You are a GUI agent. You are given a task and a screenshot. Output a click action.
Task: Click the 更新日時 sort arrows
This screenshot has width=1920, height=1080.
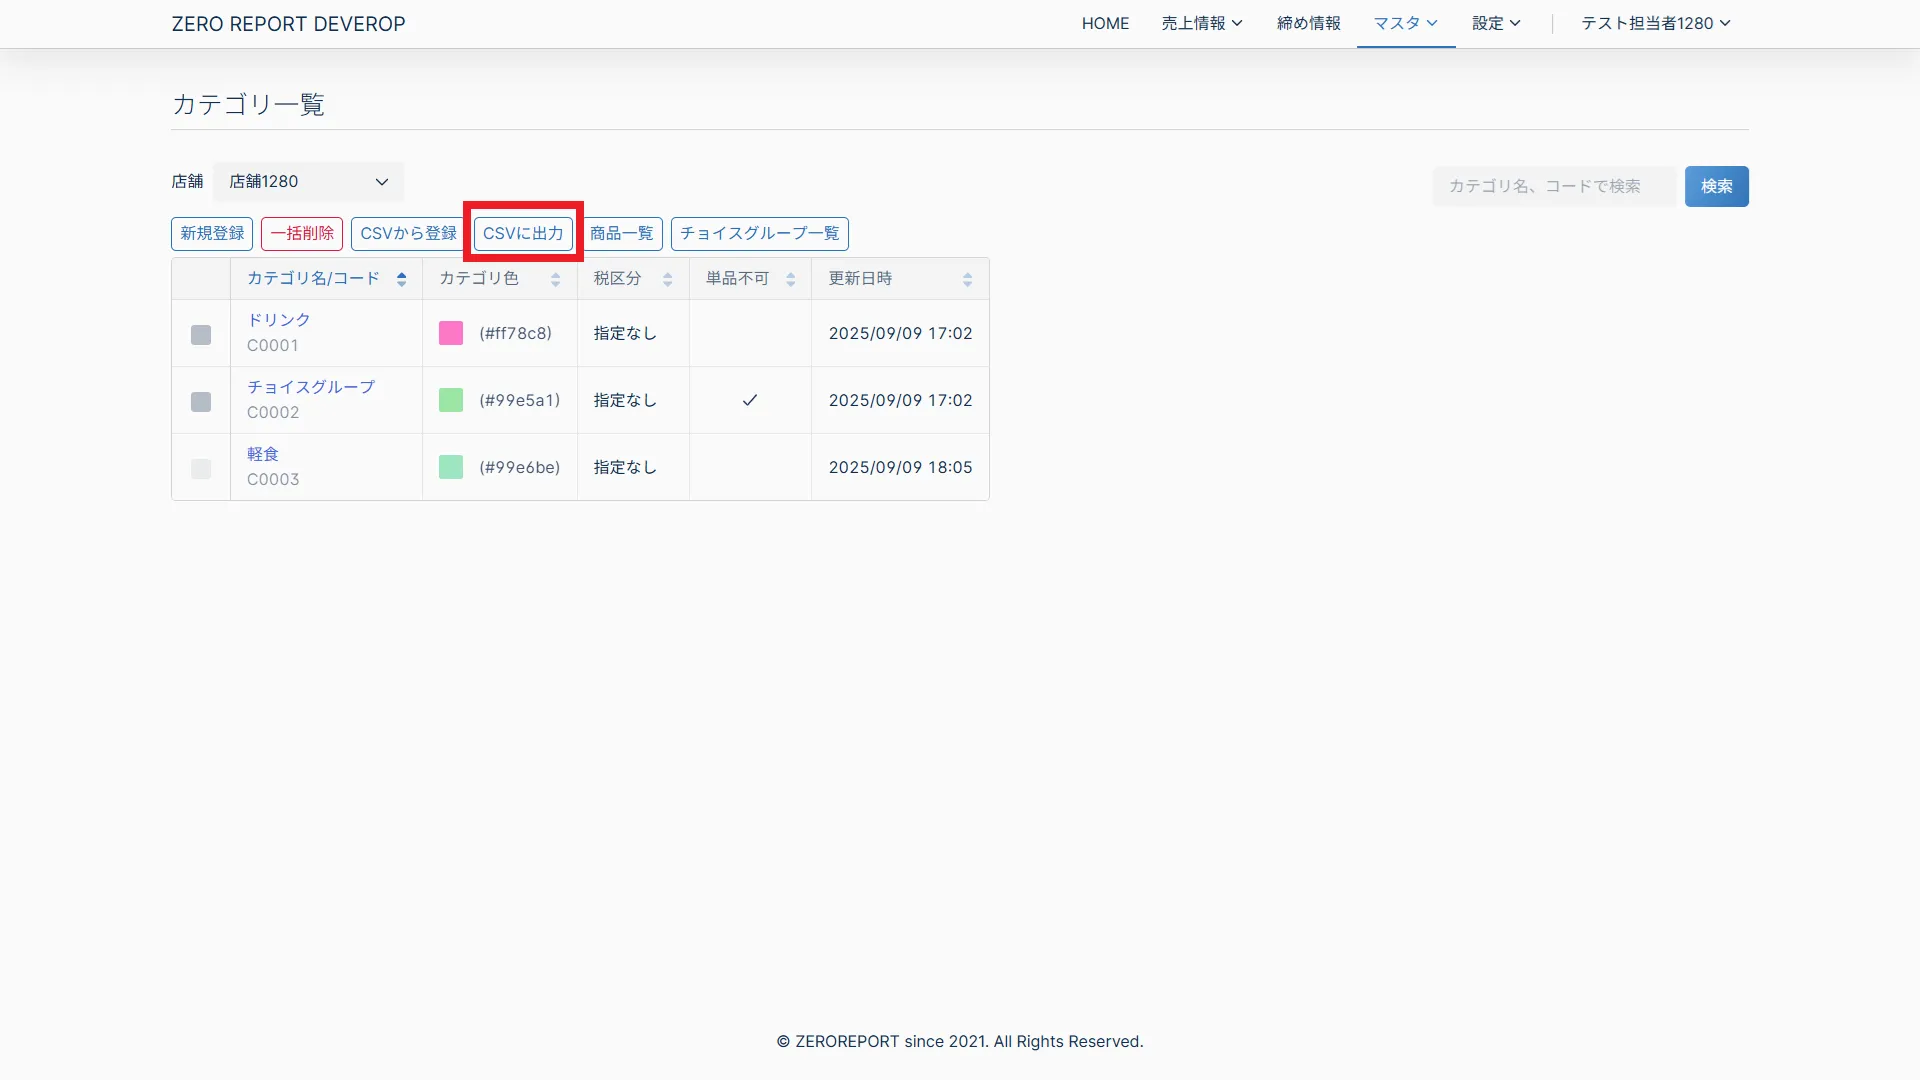click(x=967, y=279)
